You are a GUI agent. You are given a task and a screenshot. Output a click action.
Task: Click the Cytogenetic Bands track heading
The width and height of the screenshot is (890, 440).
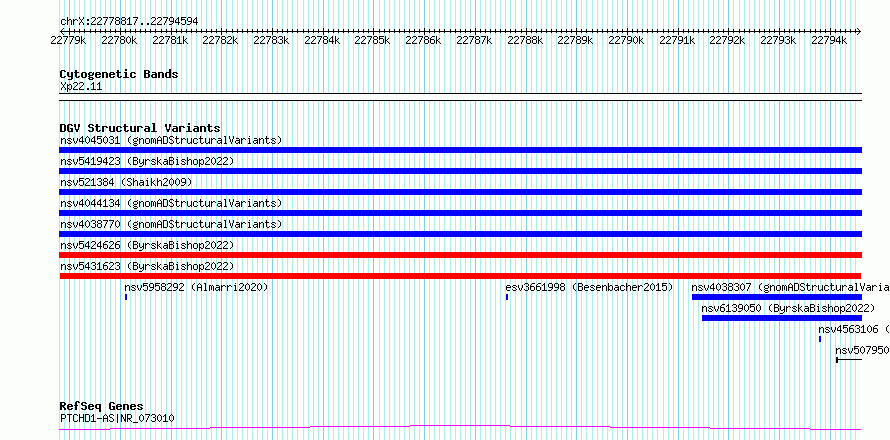[x=119, y=74]
